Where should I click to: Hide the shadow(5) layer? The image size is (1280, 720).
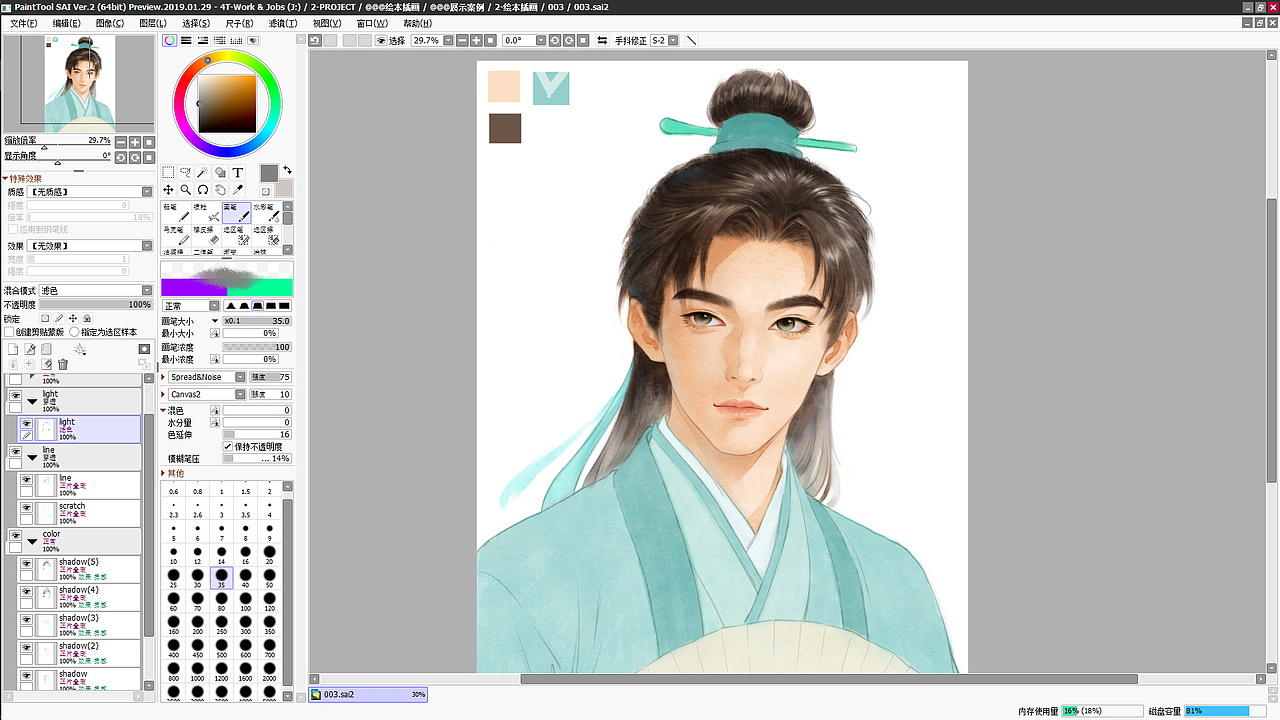pos(27,563)
